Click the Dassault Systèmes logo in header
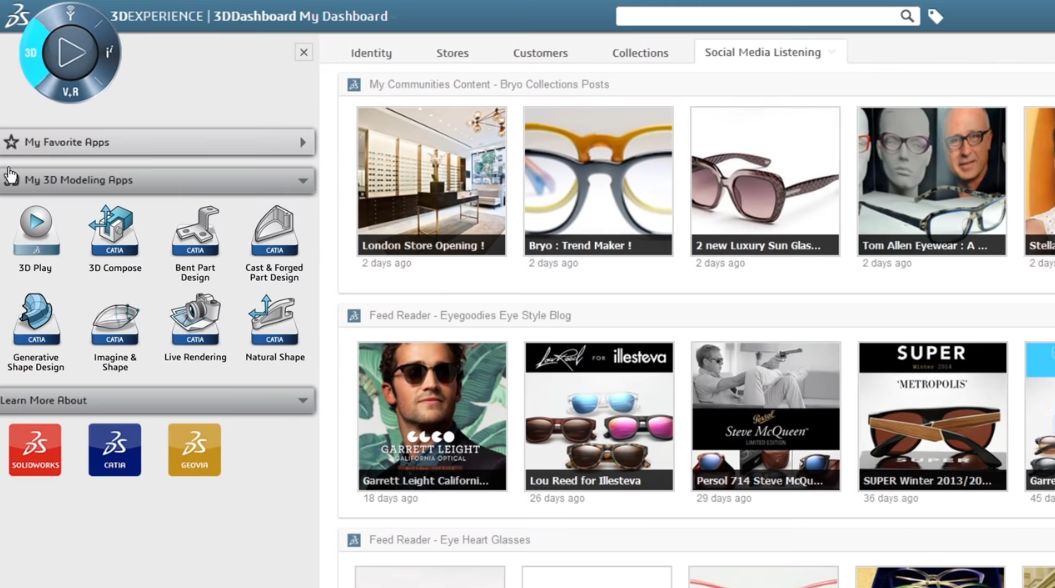 click(17, 16)
